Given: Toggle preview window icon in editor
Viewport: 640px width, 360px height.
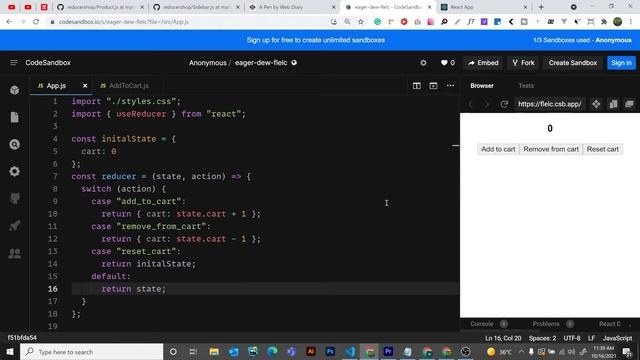Looking at the screenshot, I should click(x=433, y=86).
